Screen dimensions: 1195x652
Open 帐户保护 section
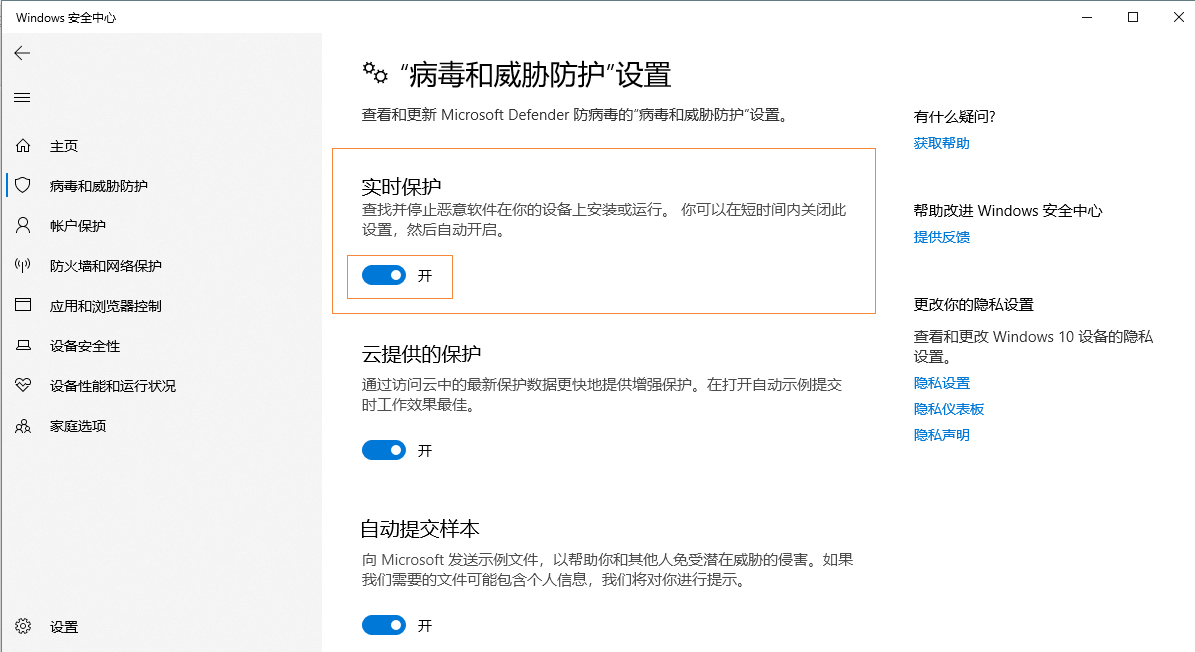coord(78,226)
